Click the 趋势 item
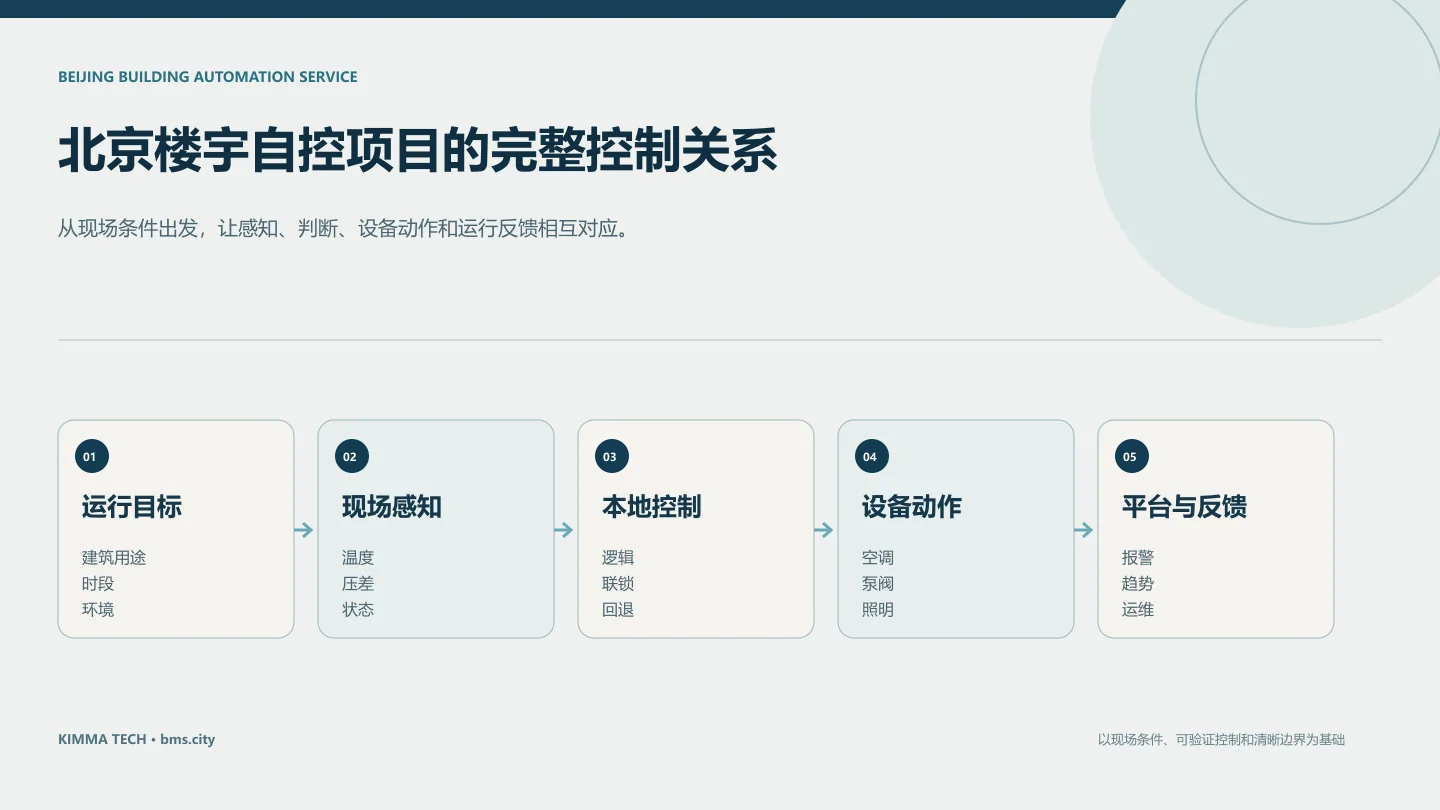 pyautogui.click(x=1138, y=584)
